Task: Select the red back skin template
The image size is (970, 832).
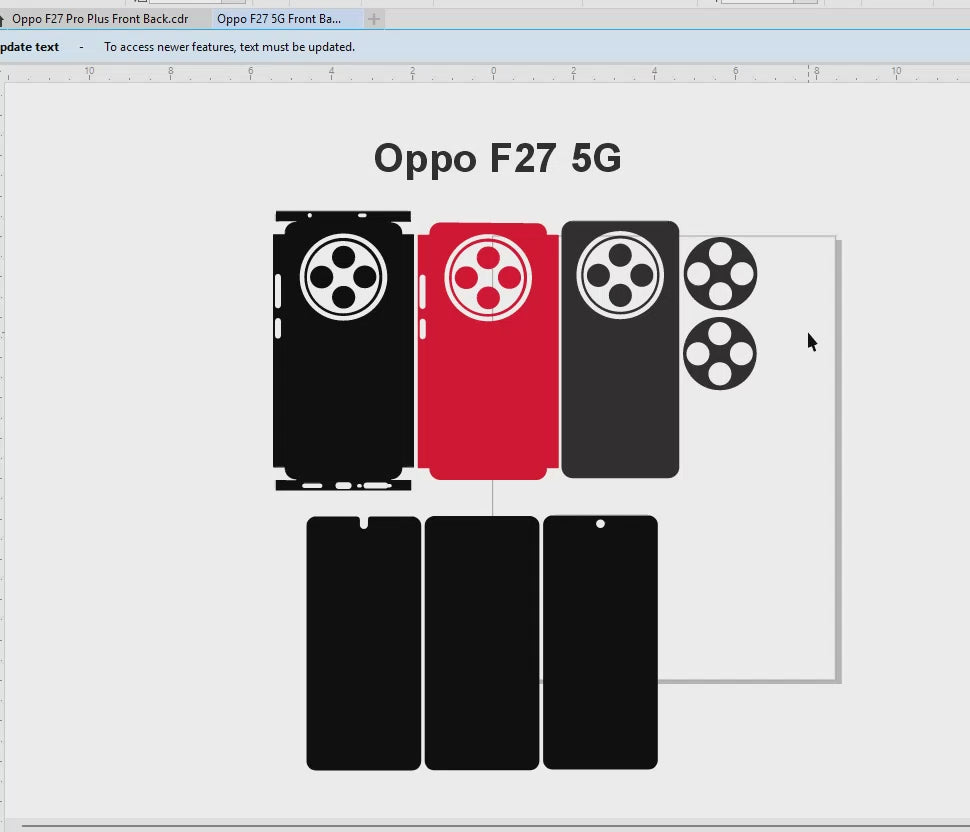Action: 488,400
